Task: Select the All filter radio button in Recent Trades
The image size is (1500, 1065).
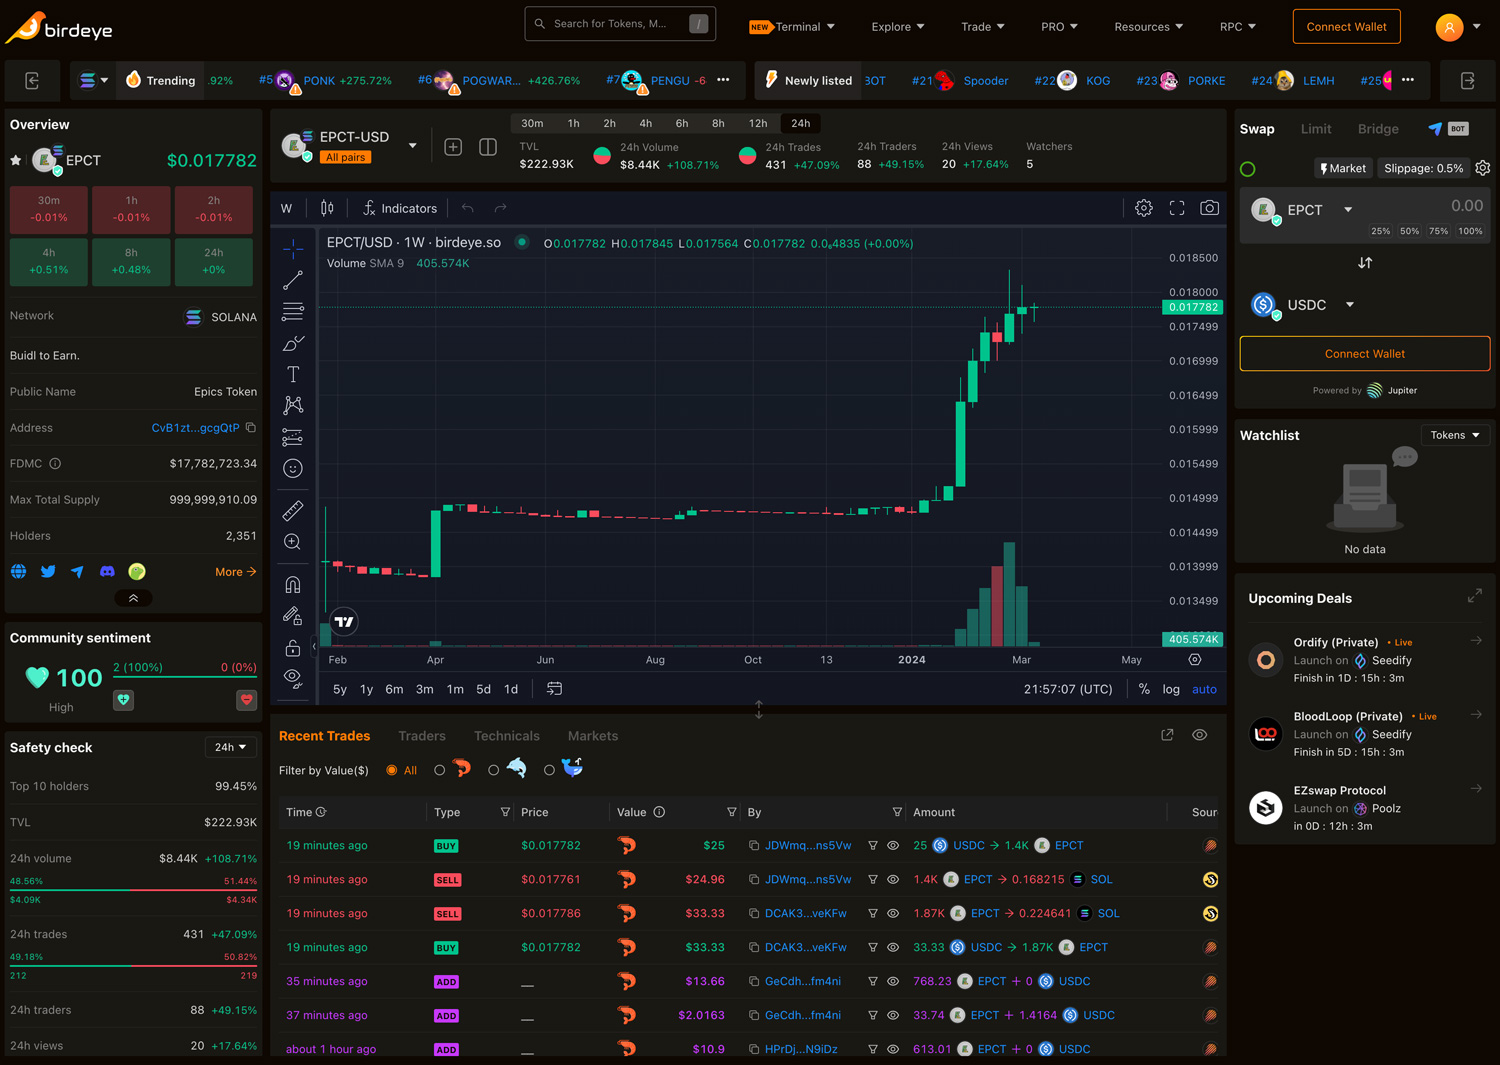Action: (x=390, y=770)
